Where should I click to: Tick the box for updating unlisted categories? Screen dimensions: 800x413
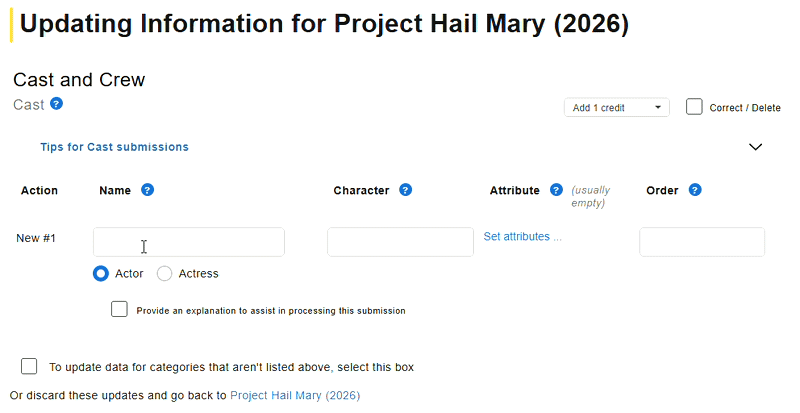[x=29, y=367]
